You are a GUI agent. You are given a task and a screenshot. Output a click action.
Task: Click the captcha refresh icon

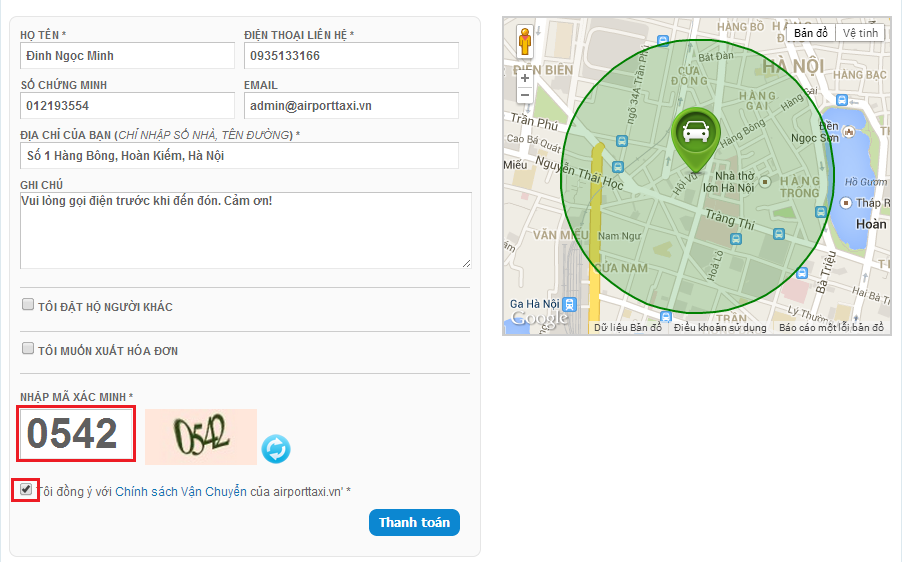[276, 449]
